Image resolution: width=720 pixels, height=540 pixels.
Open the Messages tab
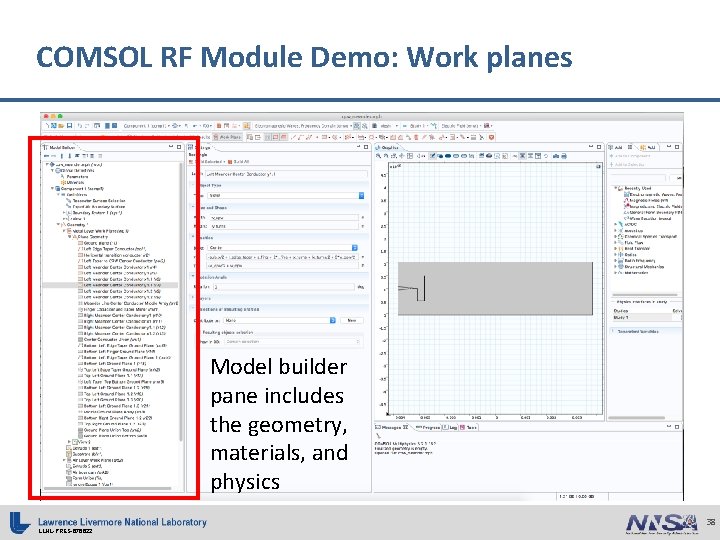pyautogui.click(x=392, y=427)
